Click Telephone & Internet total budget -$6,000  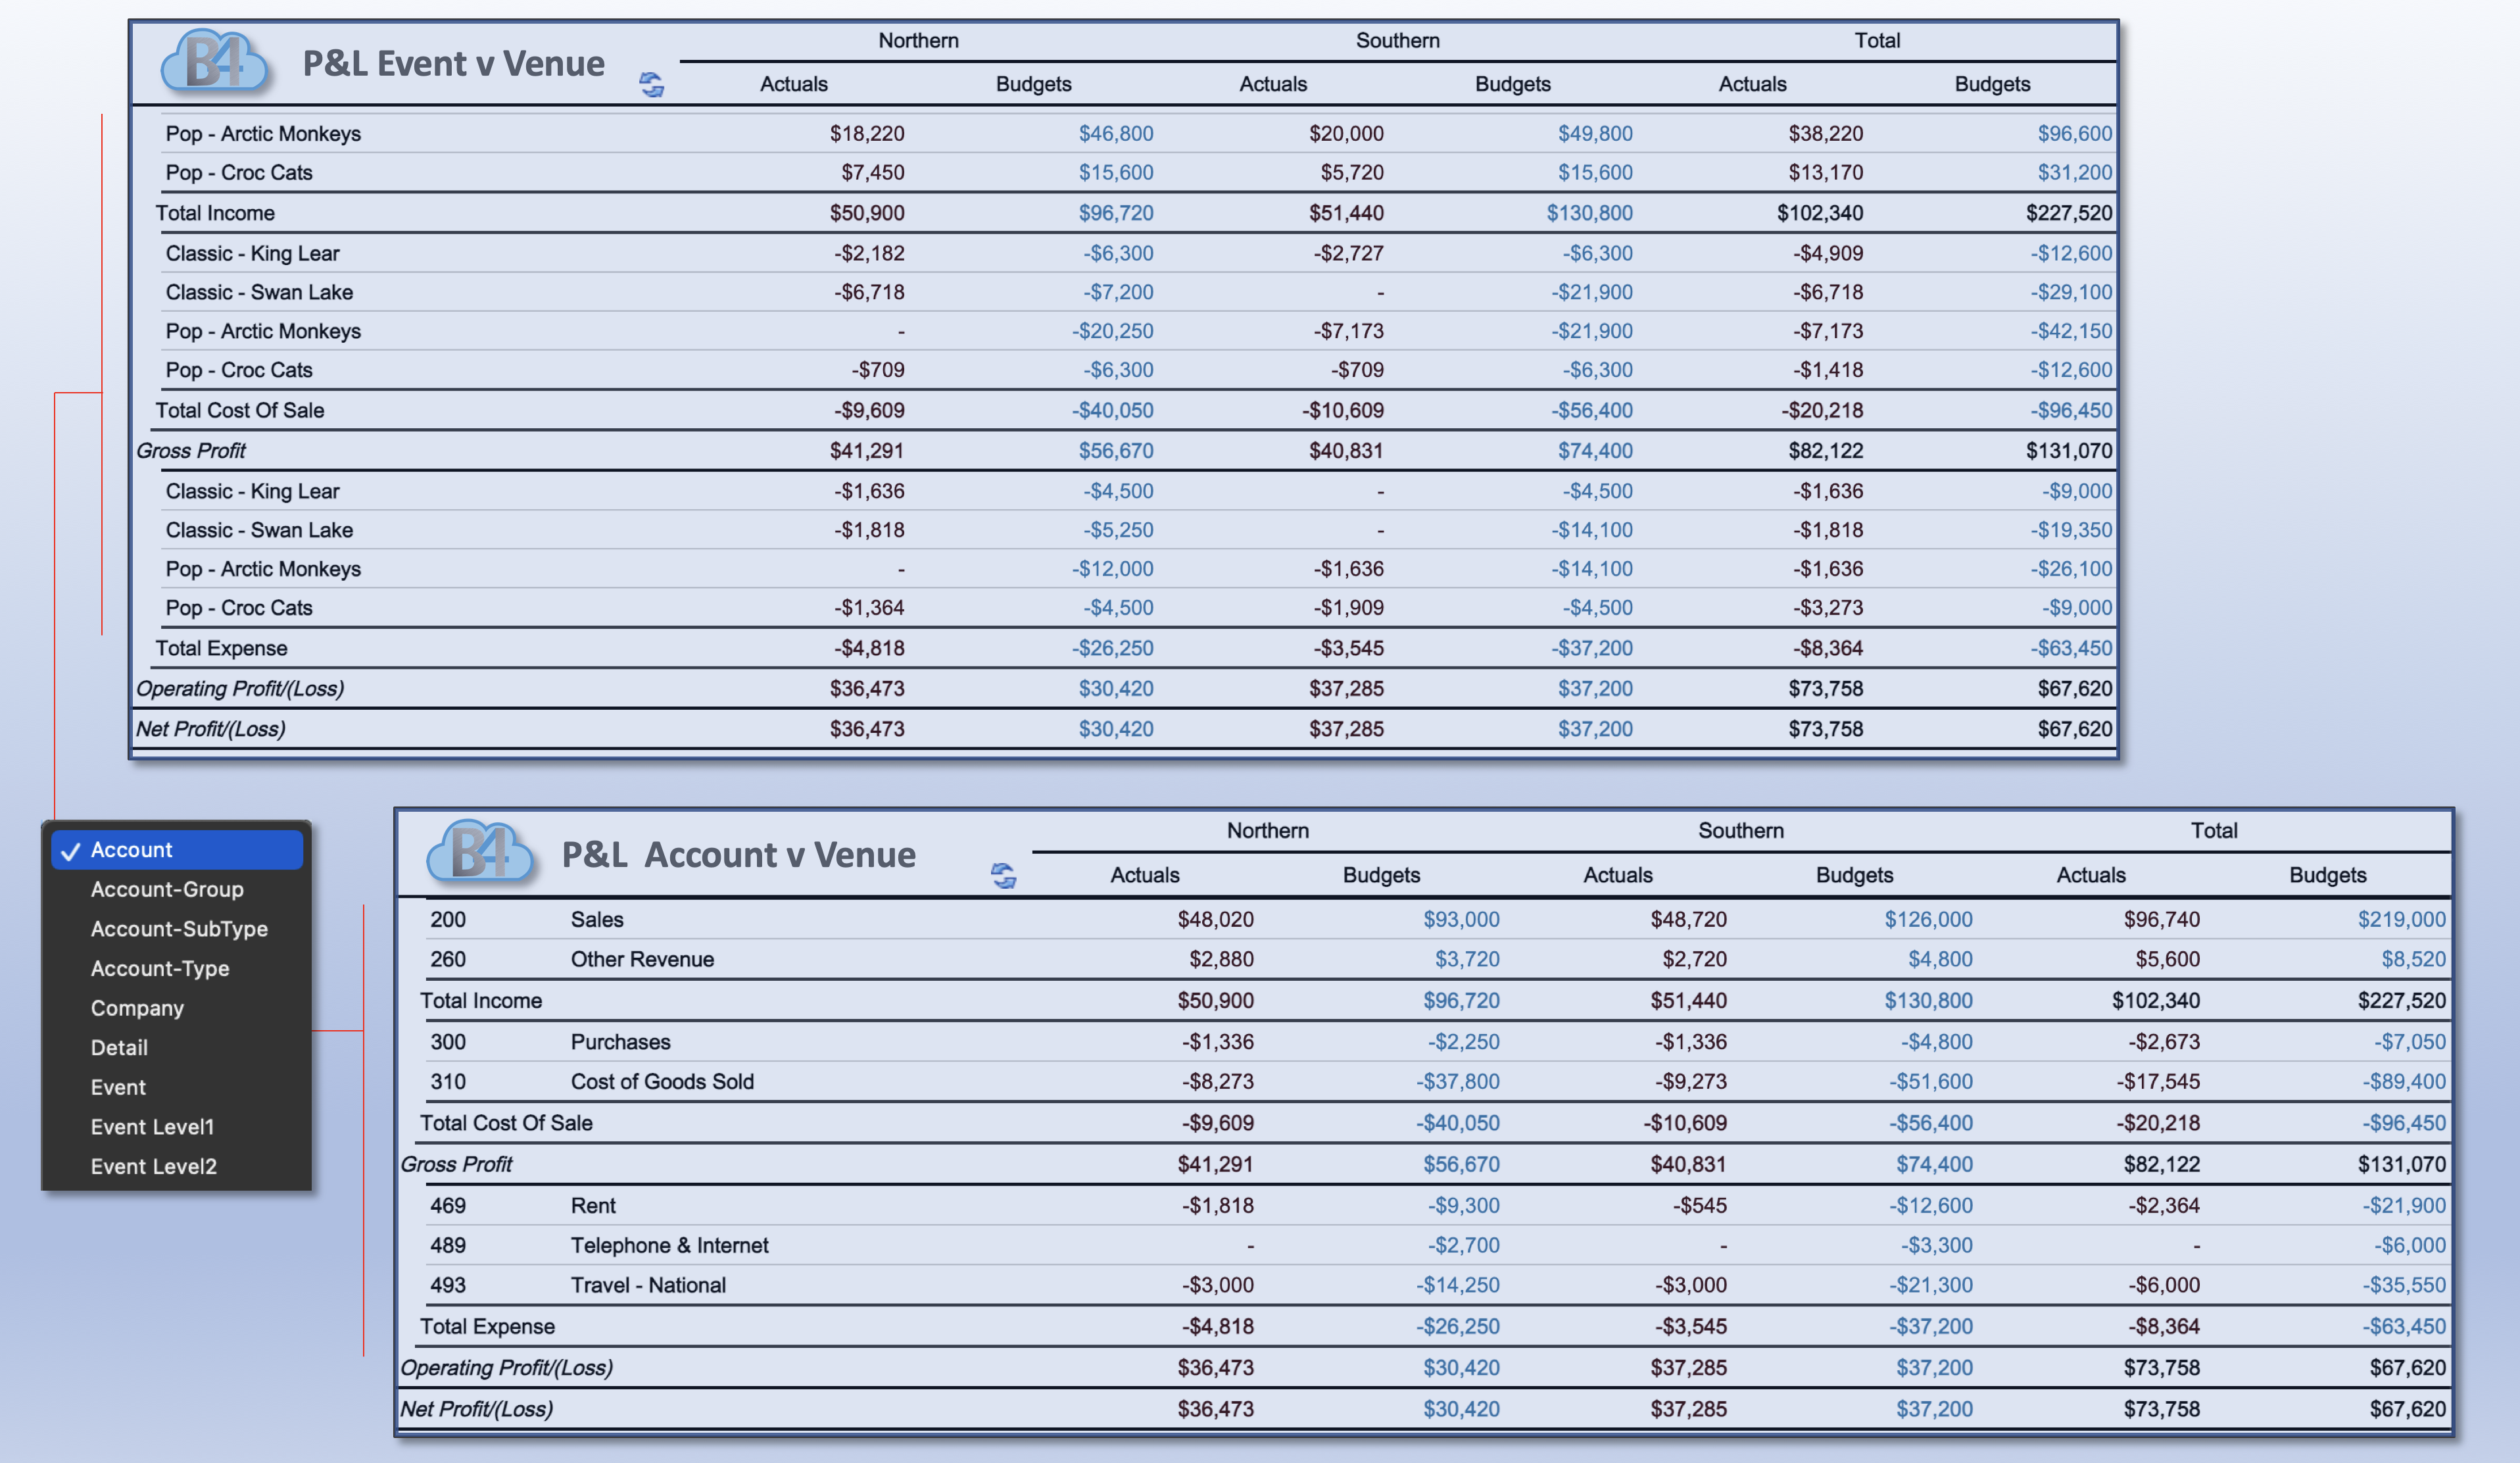2410,1245
